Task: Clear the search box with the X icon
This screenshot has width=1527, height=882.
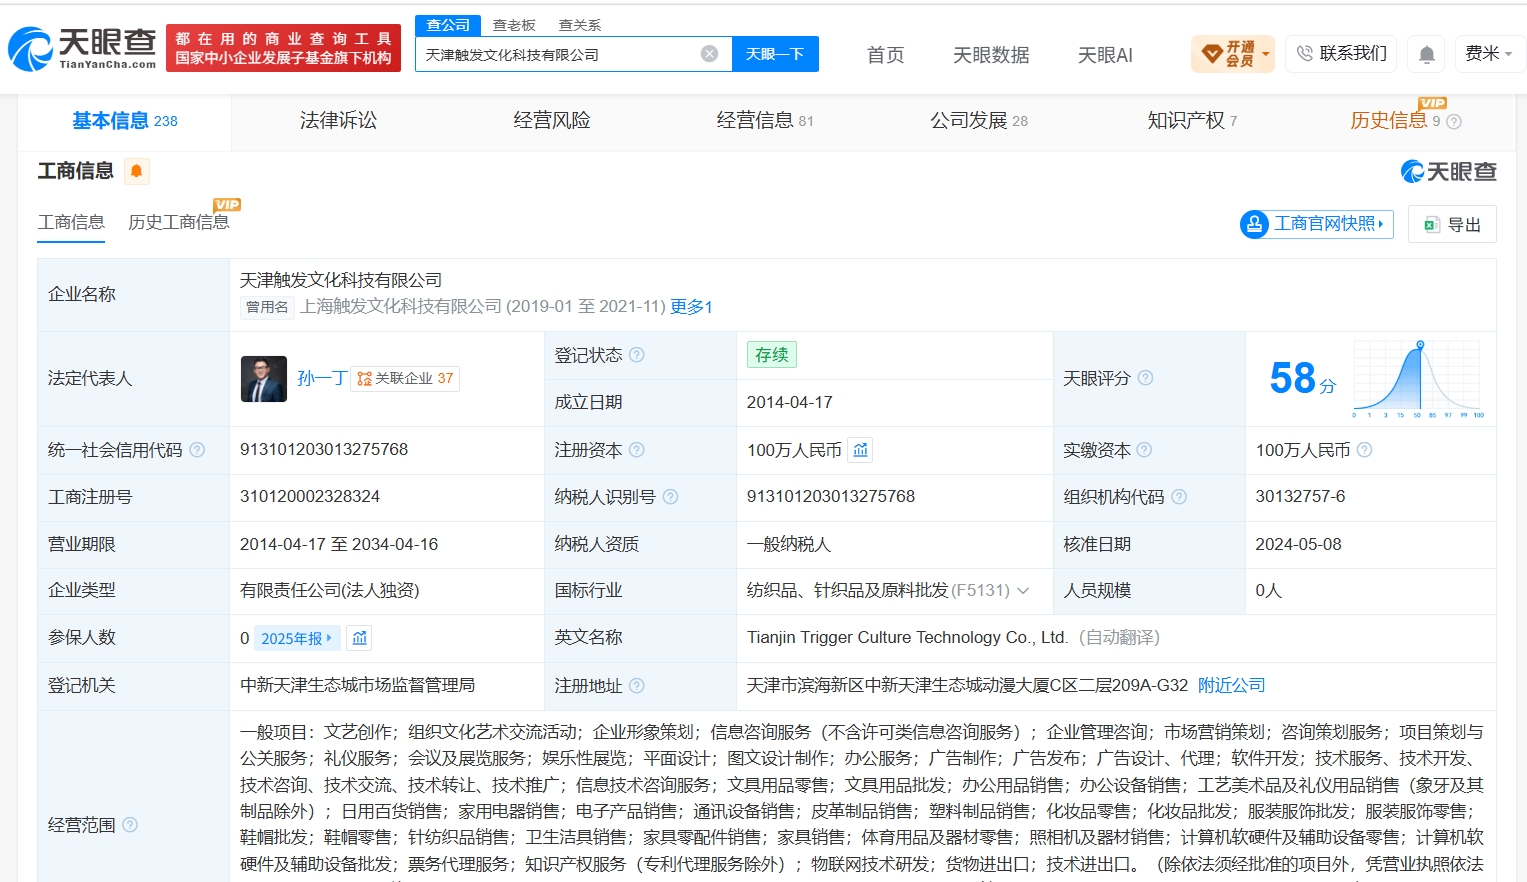Action: tap(709, 54)
